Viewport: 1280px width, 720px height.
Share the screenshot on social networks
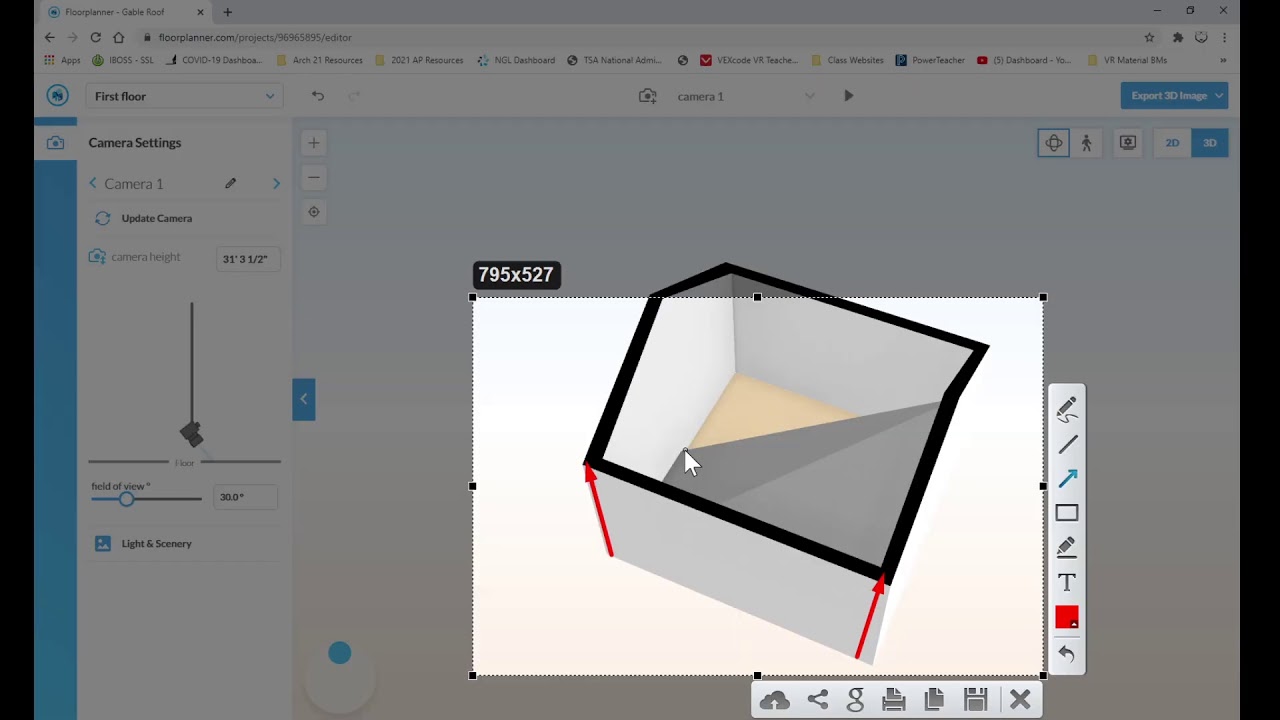[817, 700]
